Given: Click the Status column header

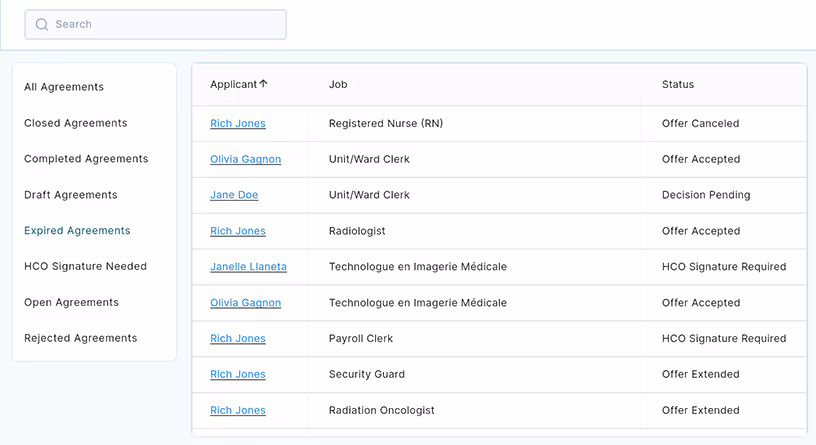Looking at the screenshot, I should pyautogui.click(x=678, y=84).
